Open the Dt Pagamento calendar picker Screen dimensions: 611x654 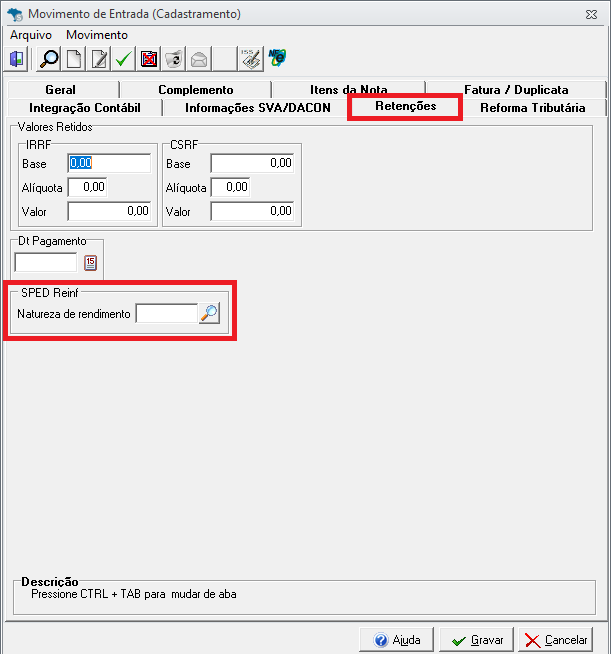91,263
